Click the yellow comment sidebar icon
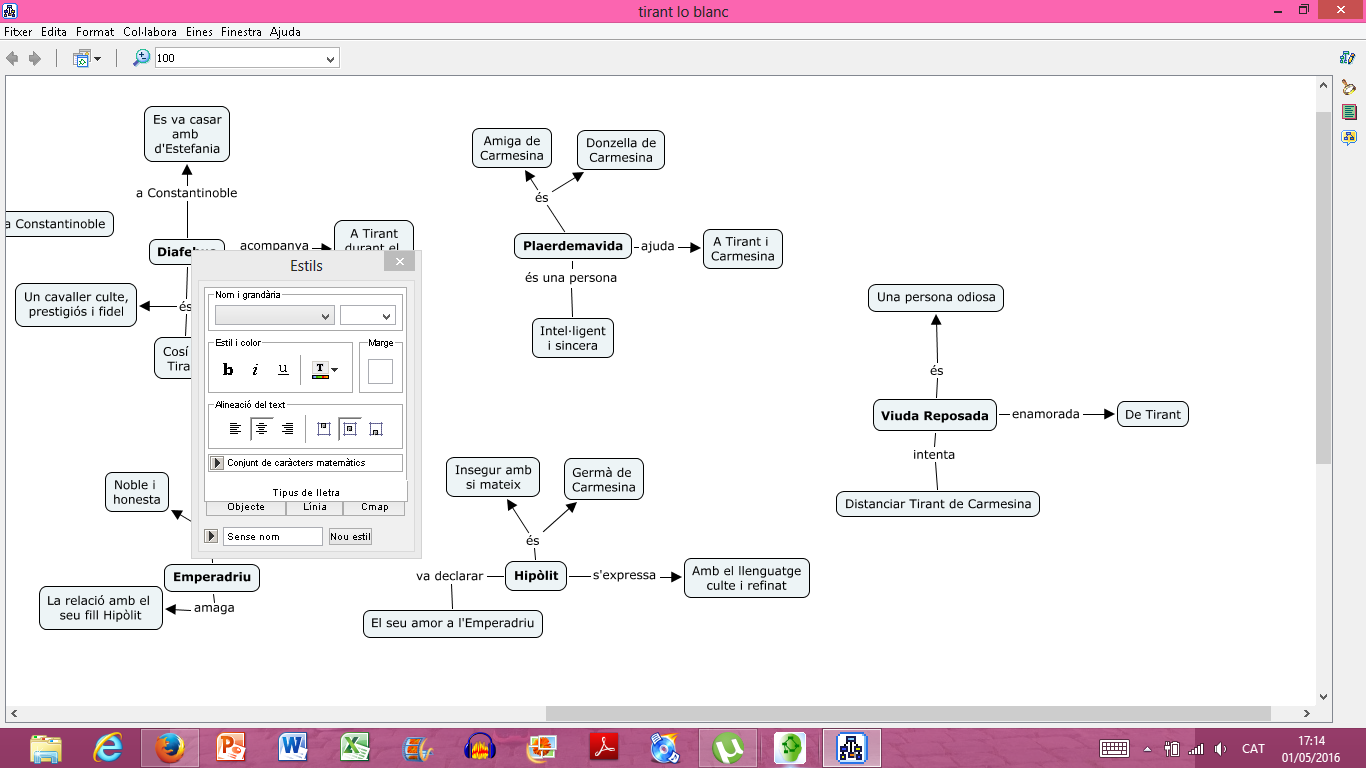This screenshot has width=1366, height=768. point(1349,137)
